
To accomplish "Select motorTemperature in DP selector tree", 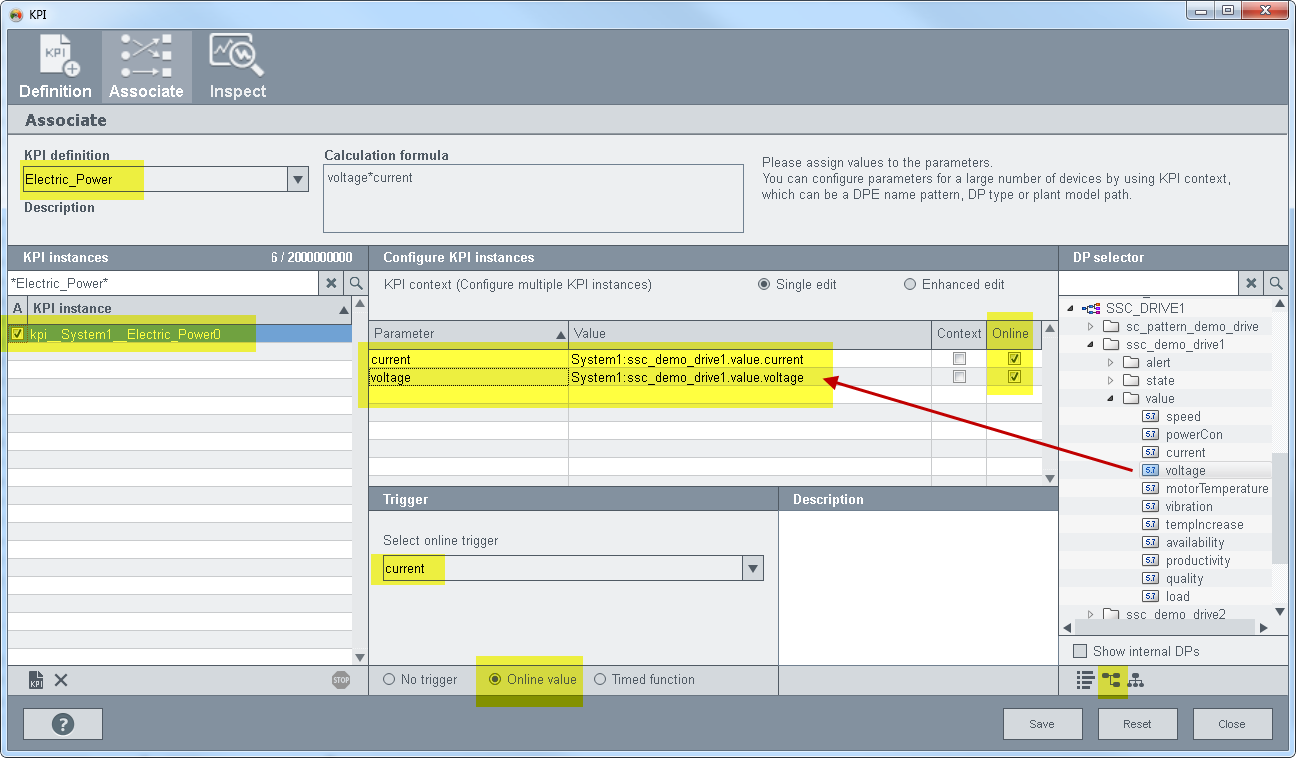I will [1216, 489].
